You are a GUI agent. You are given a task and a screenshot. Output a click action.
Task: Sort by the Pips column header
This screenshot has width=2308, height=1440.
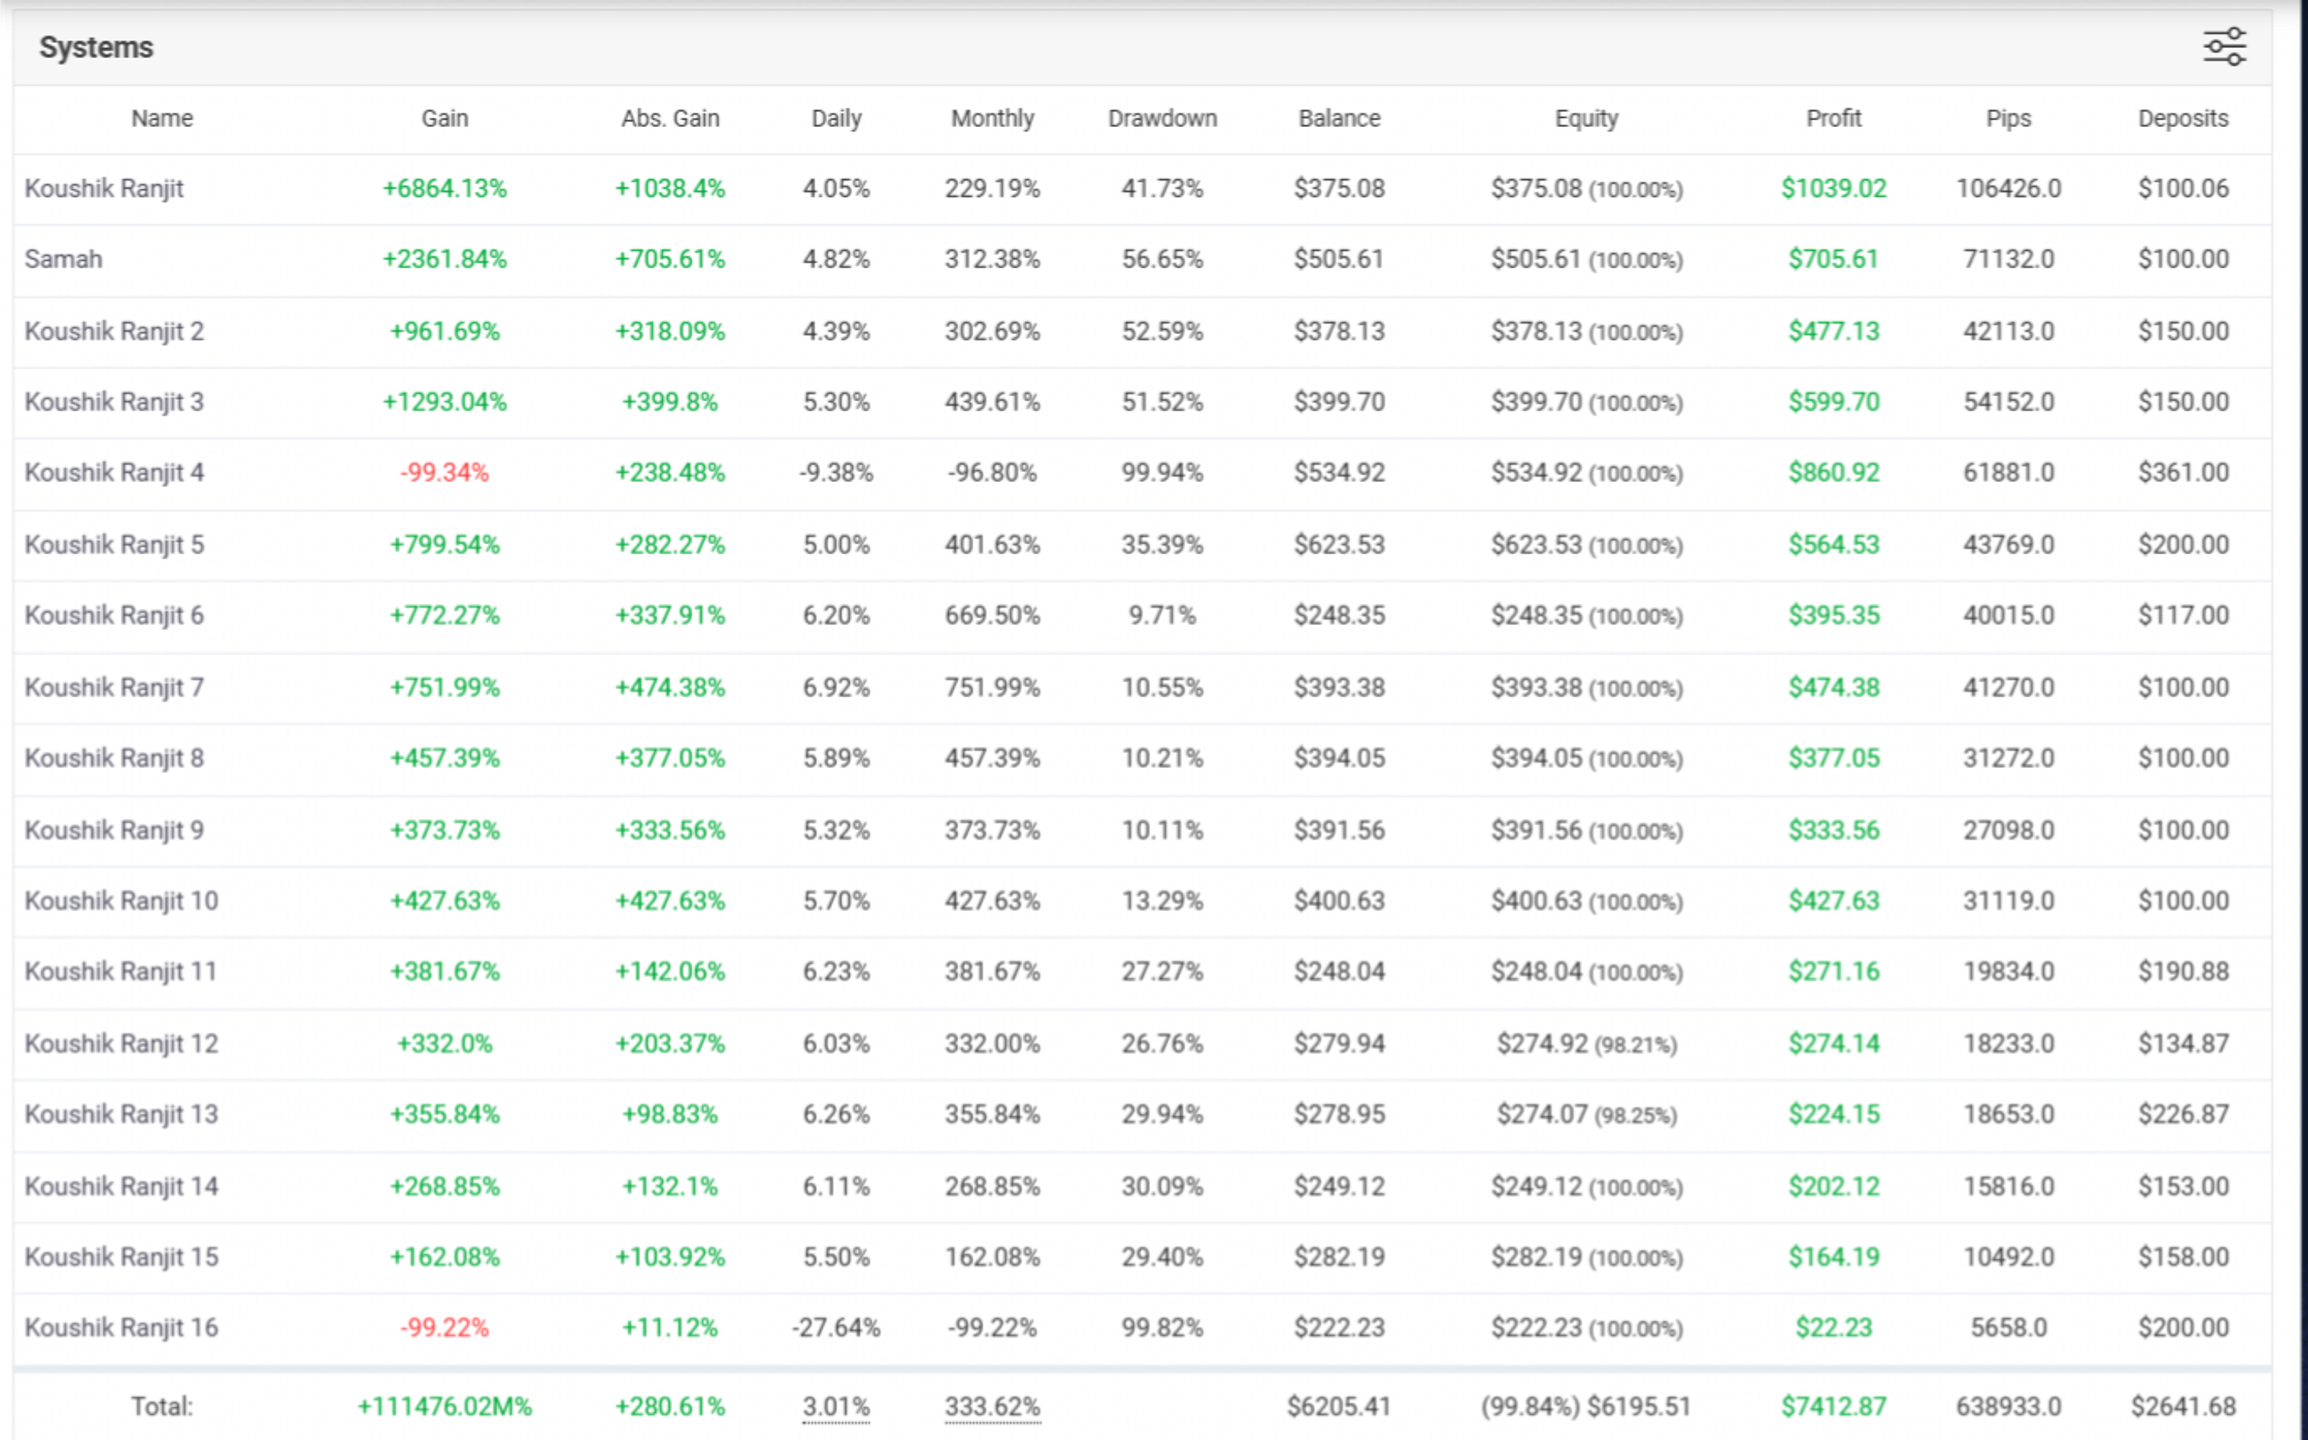pyautogui.click(x=2008, y=118)
